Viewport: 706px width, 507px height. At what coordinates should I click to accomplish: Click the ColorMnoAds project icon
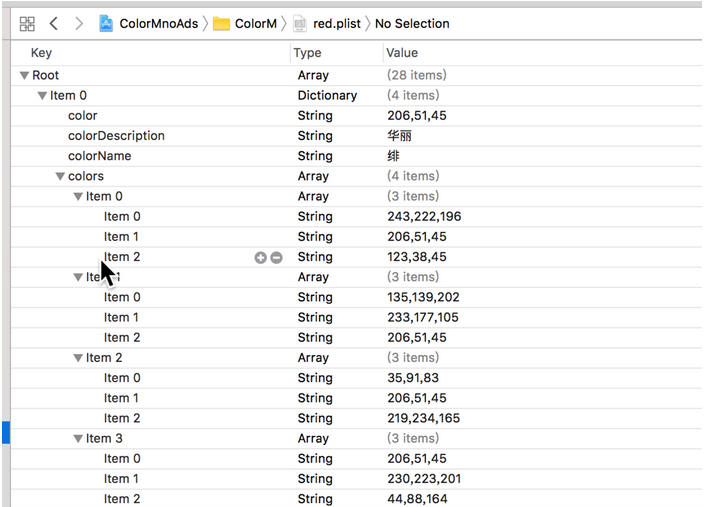(x=106, y=23)
